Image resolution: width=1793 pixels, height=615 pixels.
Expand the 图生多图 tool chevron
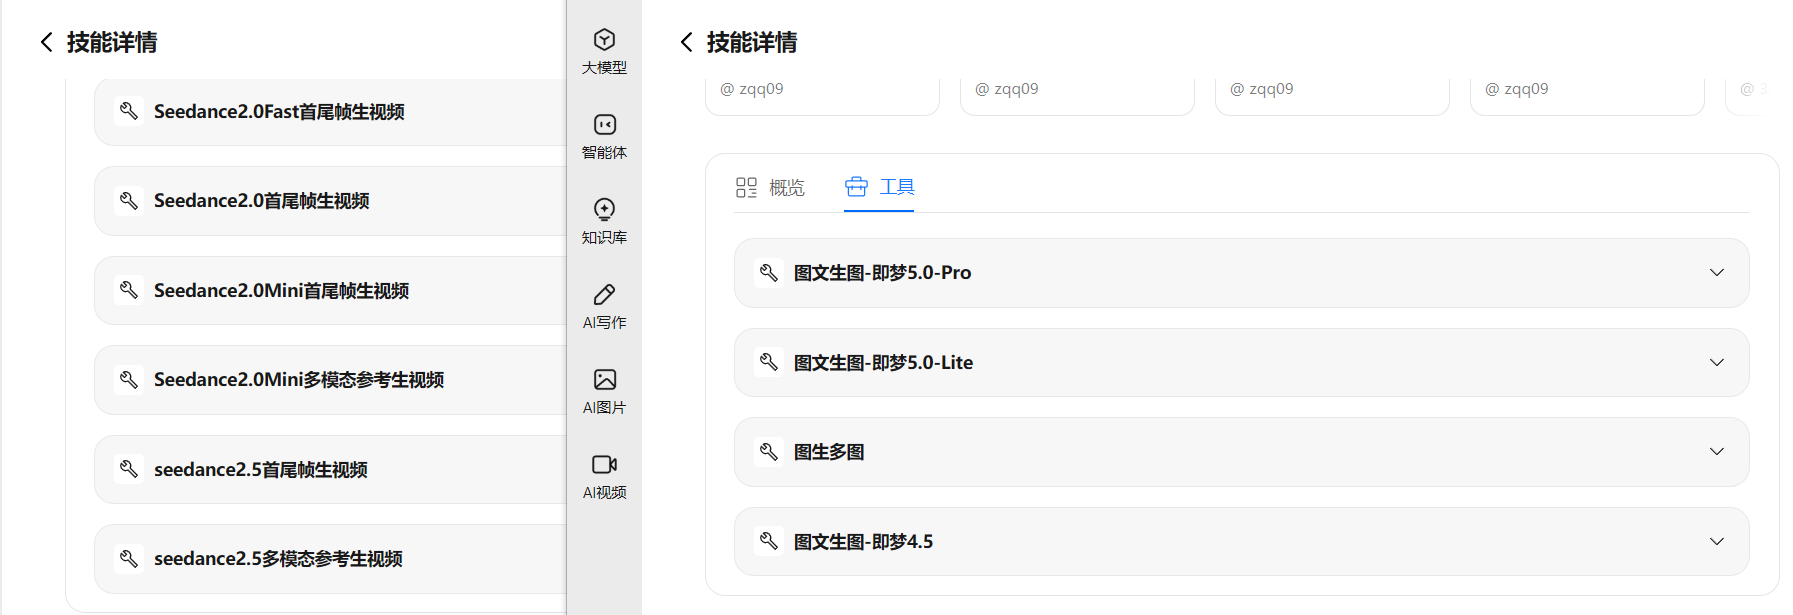tap(1717, 452)
